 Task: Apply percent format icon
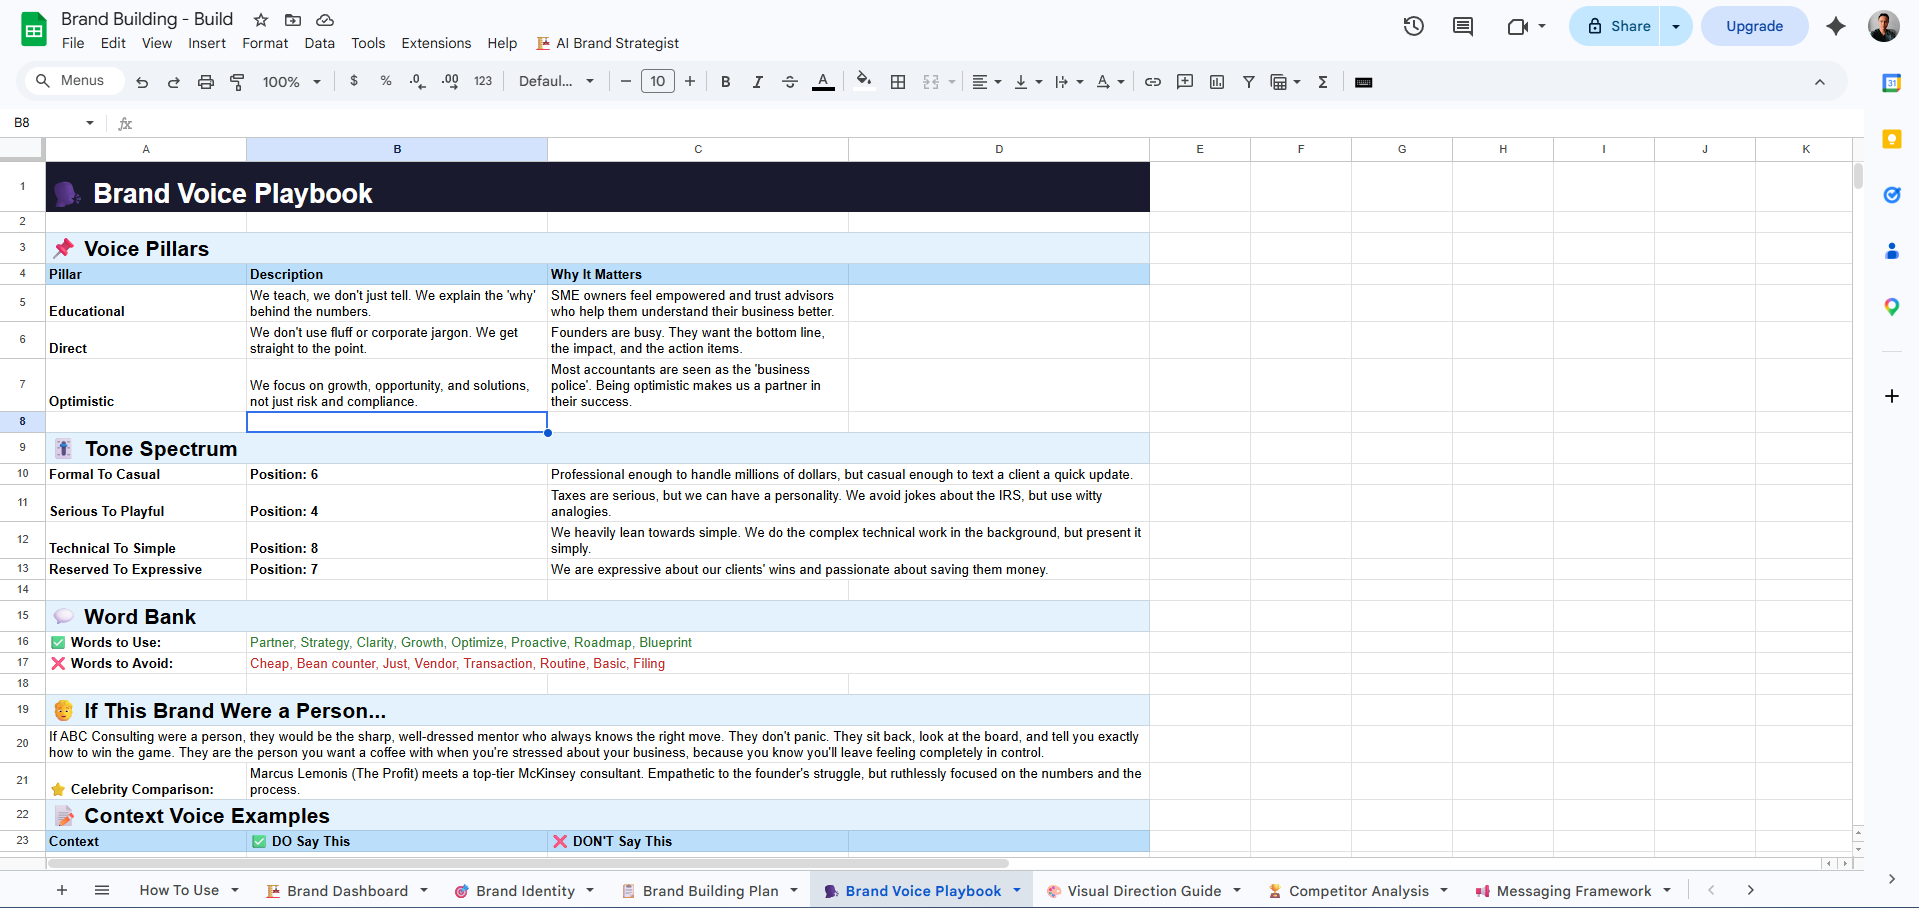pos(386,81)
